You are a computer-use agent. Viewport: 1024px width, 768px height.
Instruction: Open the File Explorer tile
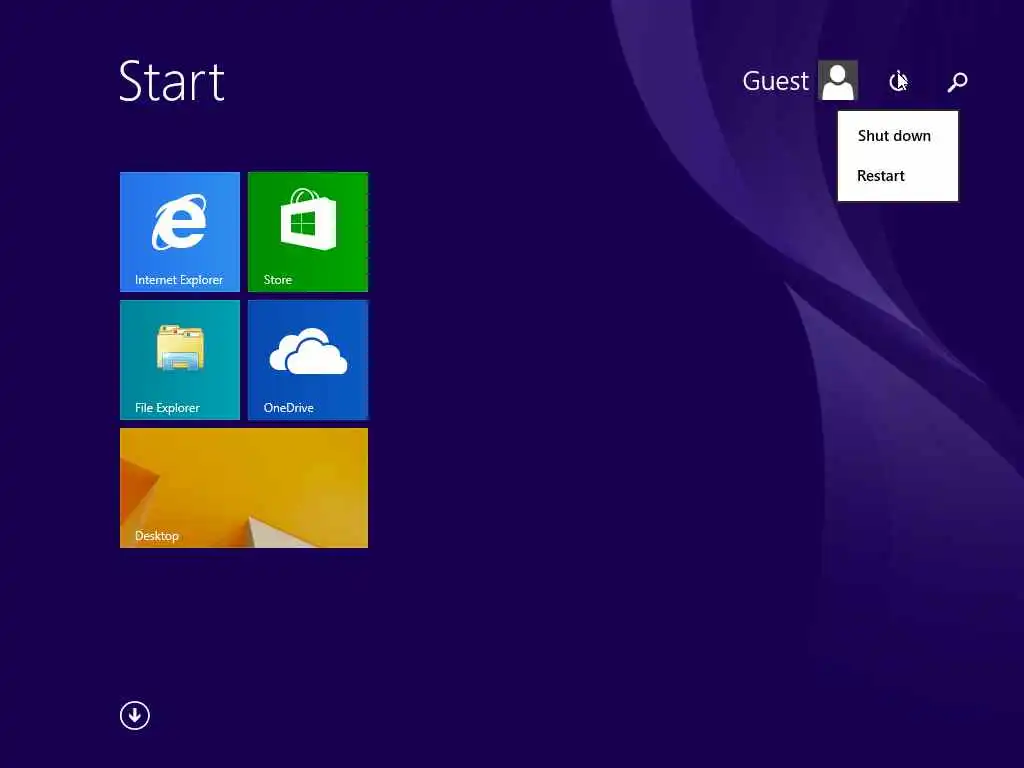point(180,360)
